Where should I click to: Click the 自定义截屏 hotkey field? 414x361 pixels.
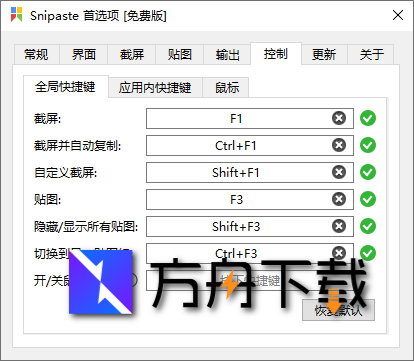250,172
